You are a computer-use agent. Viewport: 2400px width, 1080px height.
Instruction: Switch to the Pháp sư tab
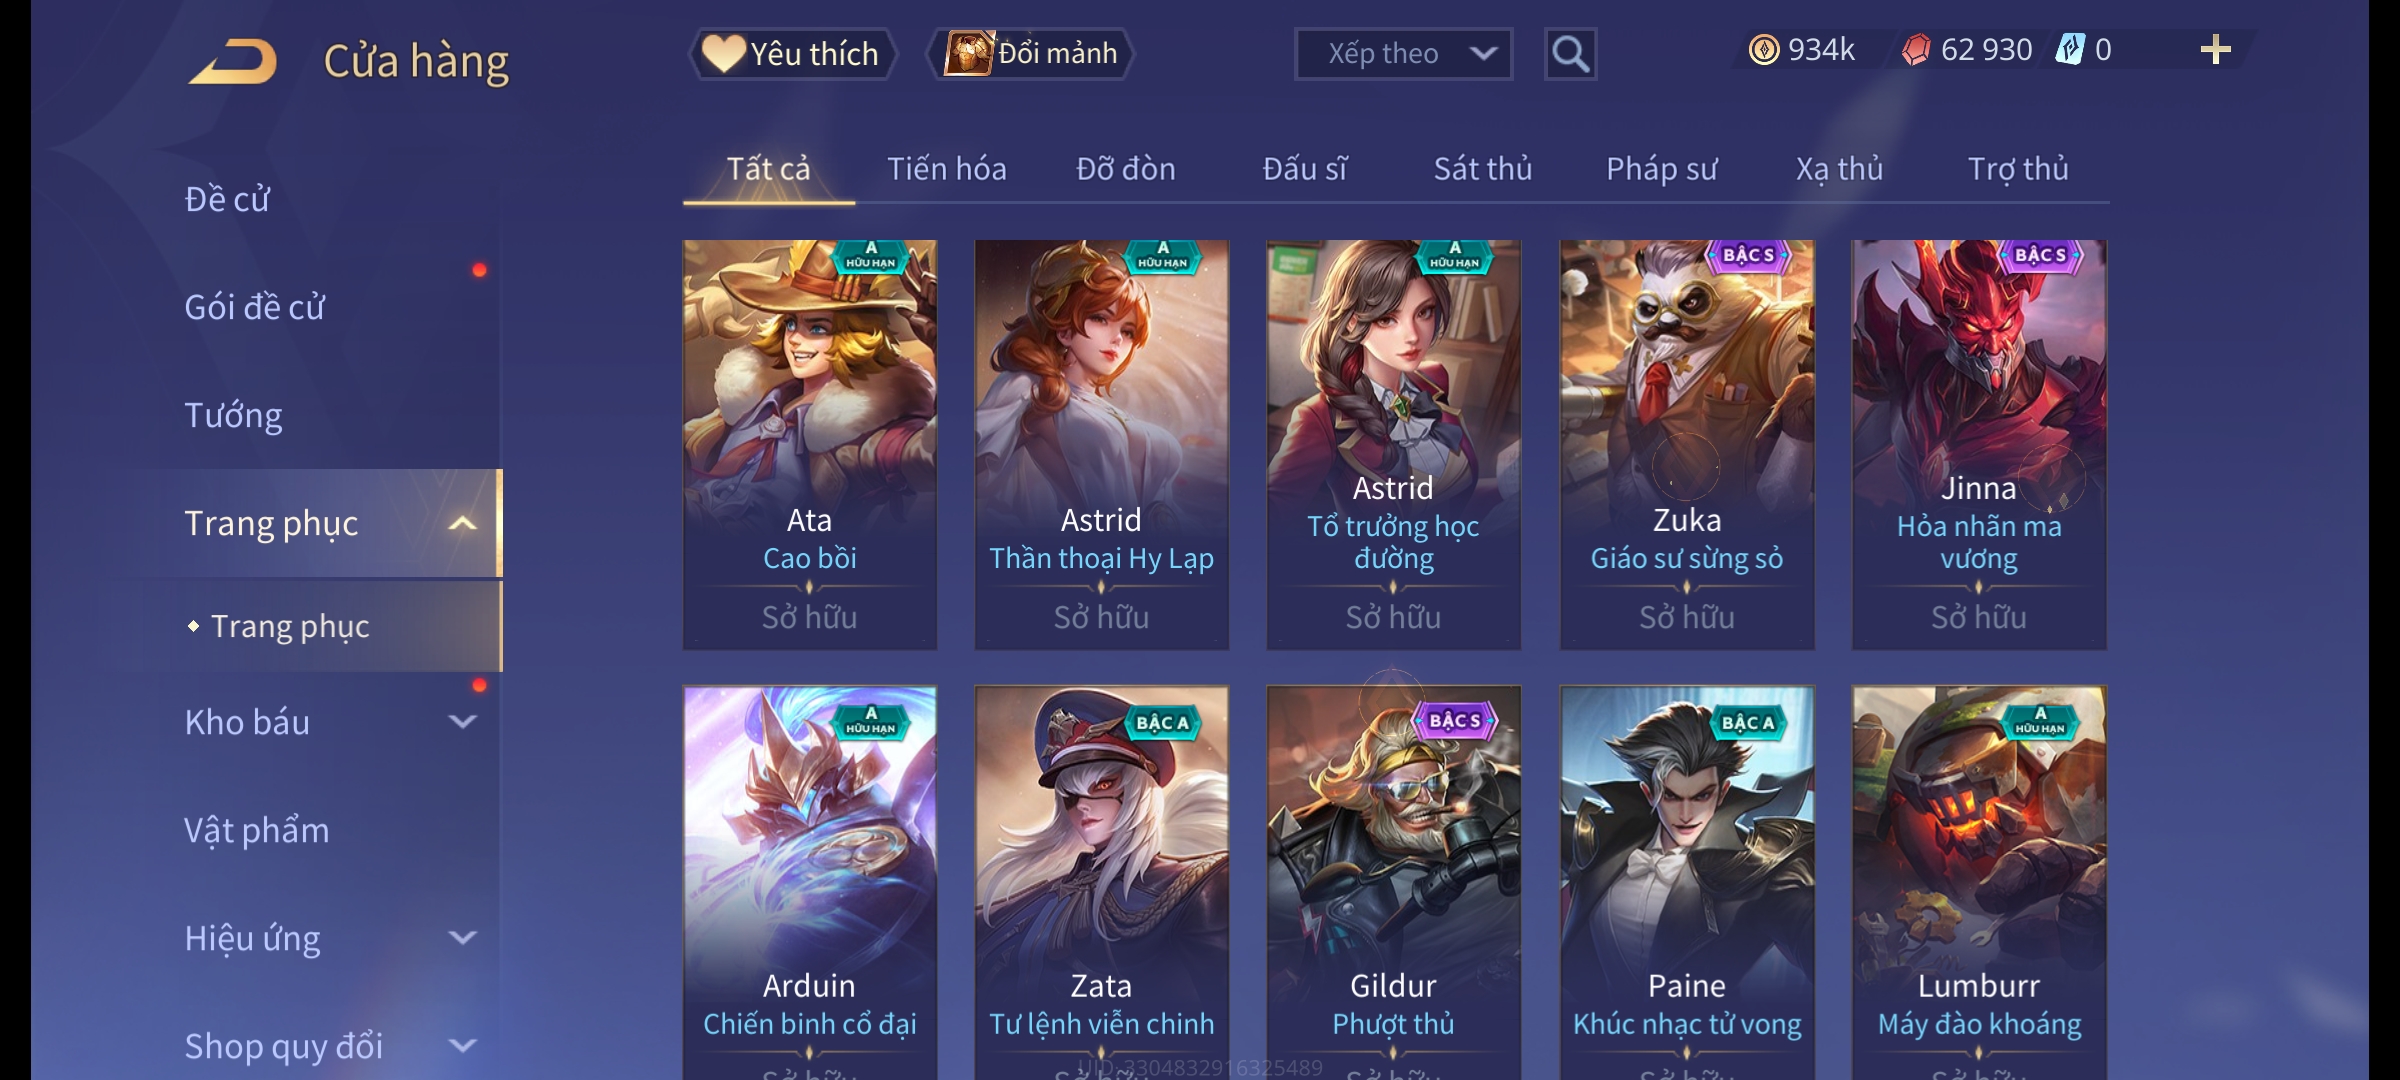1661,169
